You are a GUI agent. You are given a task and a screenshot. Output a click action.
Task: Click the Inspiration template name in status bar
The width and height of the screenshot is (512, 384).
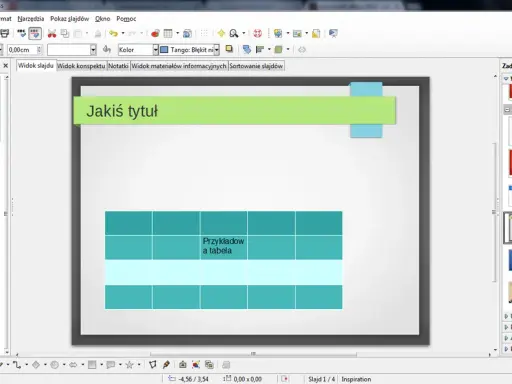coord(356,379)
